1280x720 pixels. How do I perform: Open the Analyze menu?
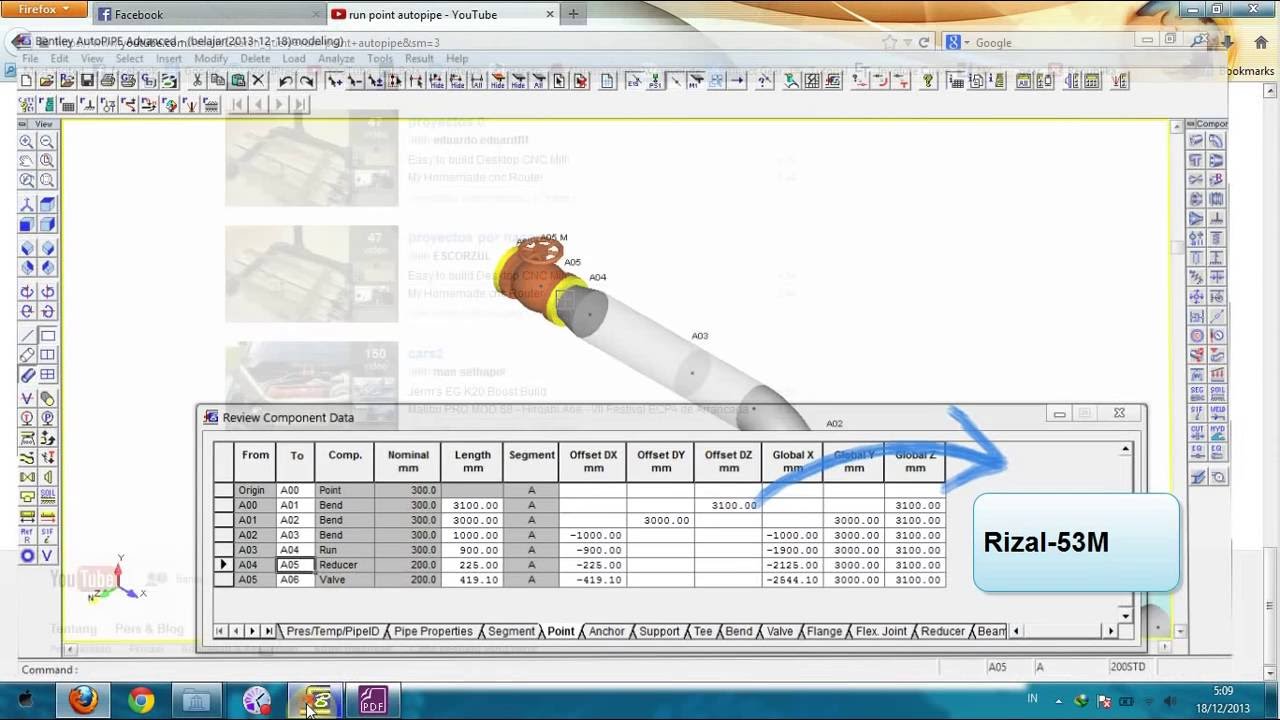pyautogui.click(x=337, y=59)
